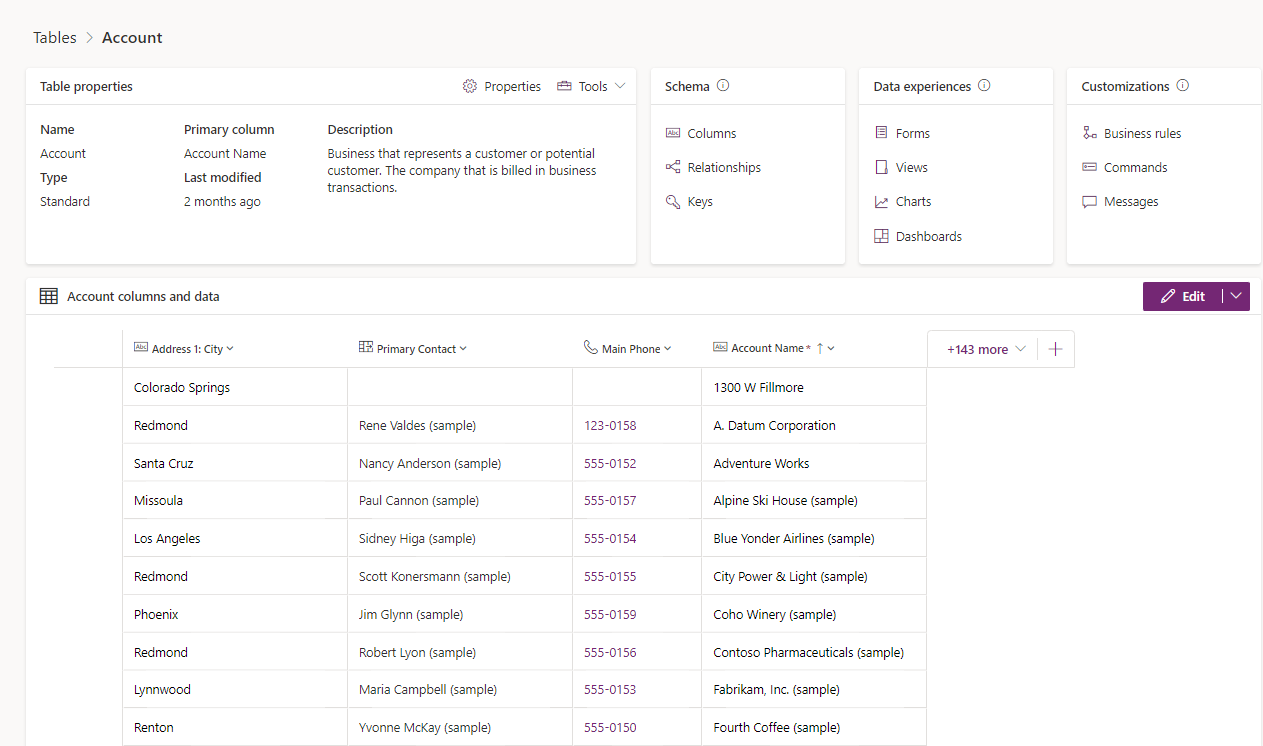The height and width of the screenshot is (746, 1263).
Task: Open the Views link
Action: (x=912, y=167)
